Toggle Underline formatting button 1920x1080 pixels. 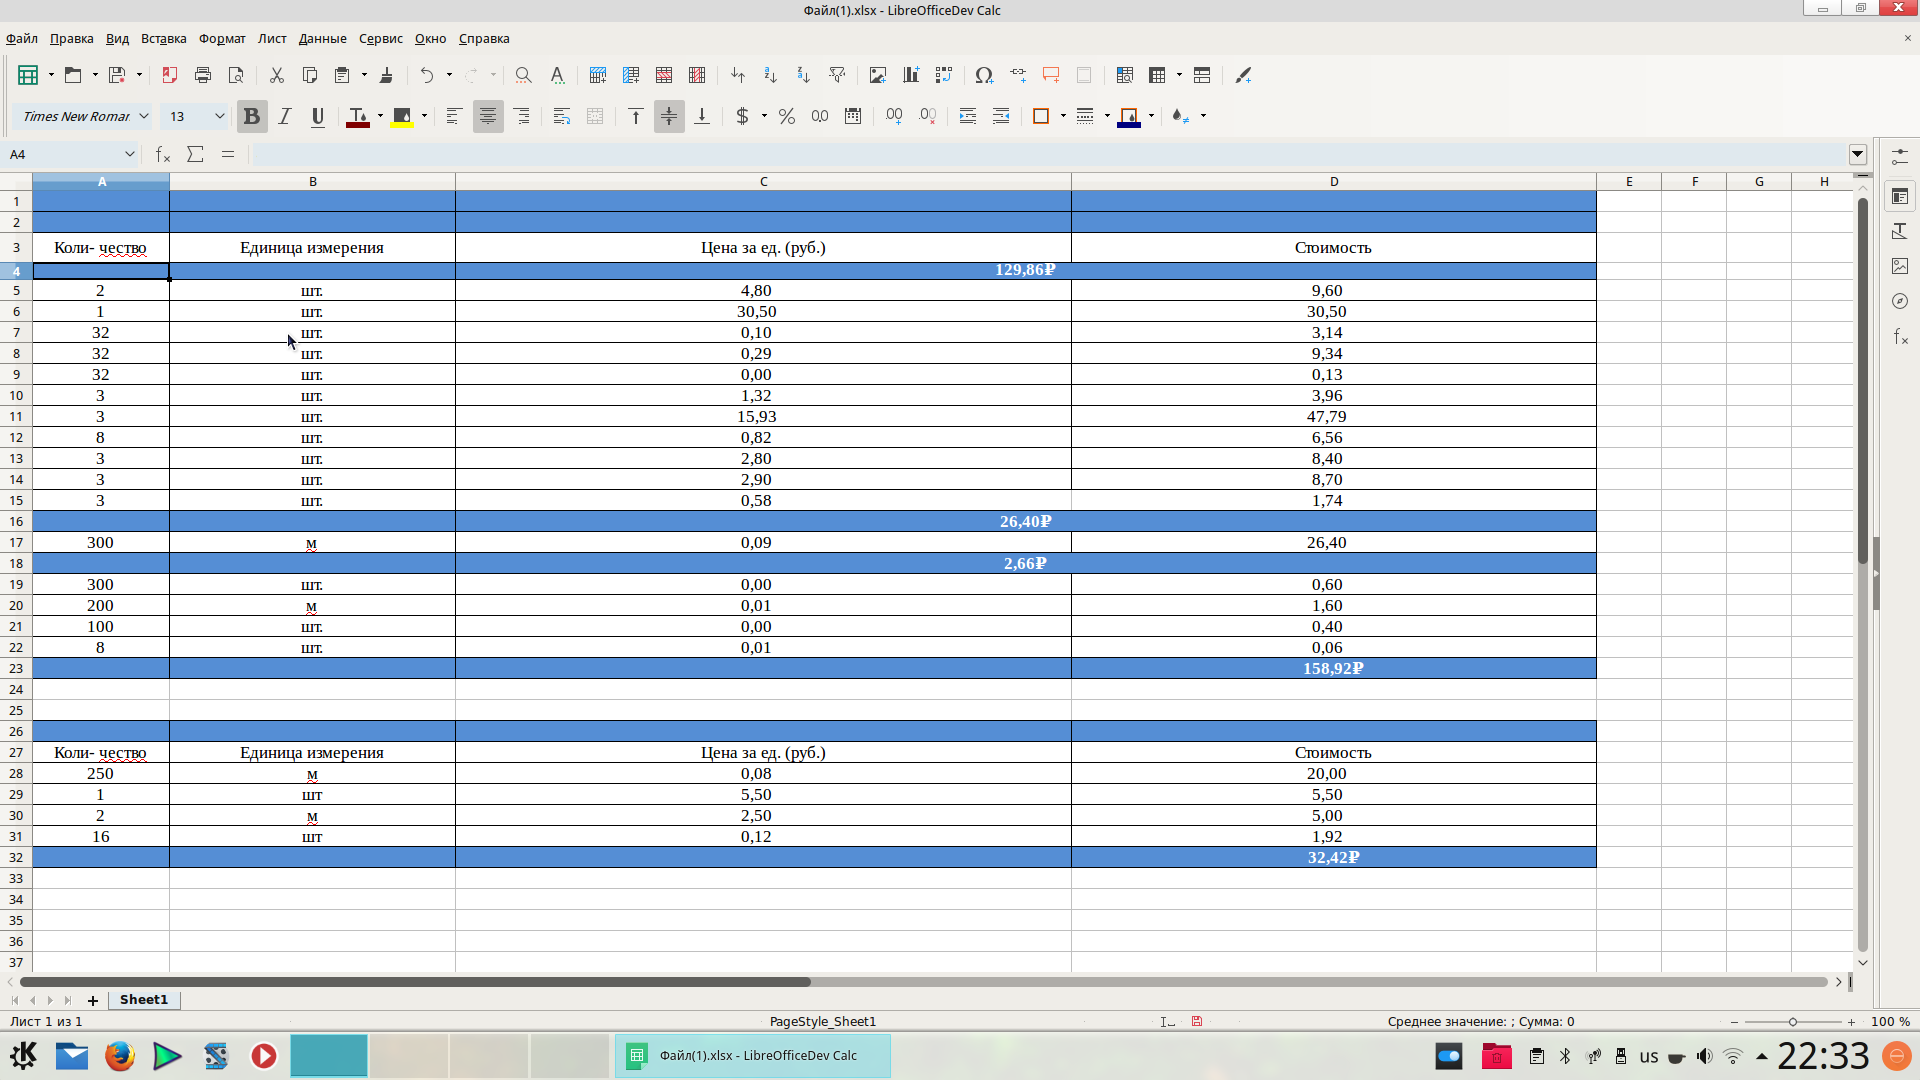(318, 116)
